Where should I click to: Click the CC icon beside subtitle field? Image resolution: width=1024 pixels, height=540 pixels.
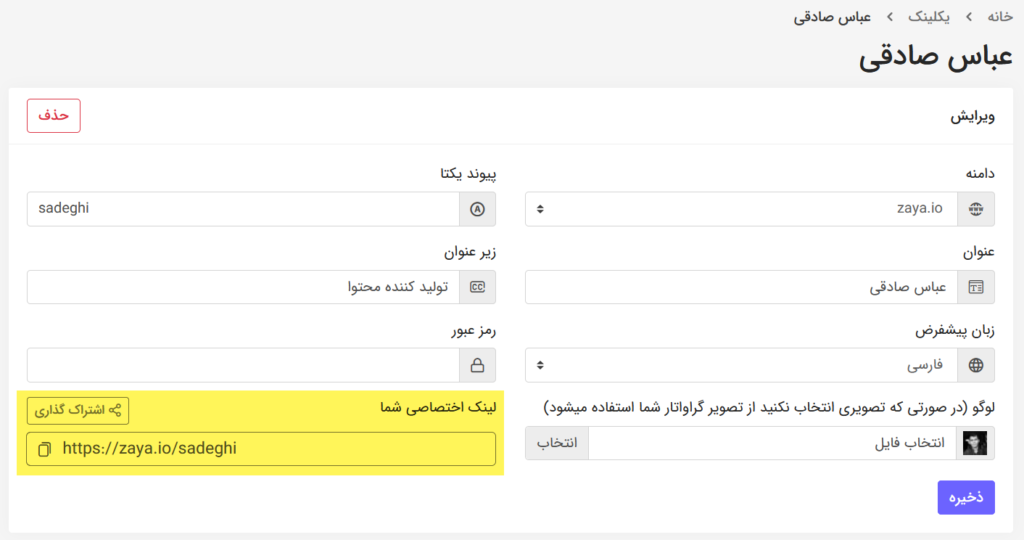pos(477,287)
